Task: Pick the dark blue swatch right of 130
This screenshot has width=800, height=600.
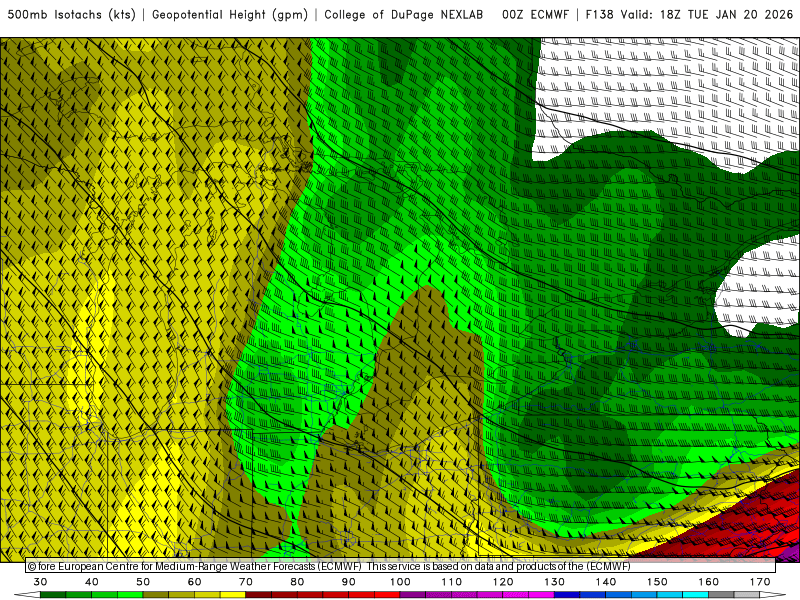Action: click(567, 595)
